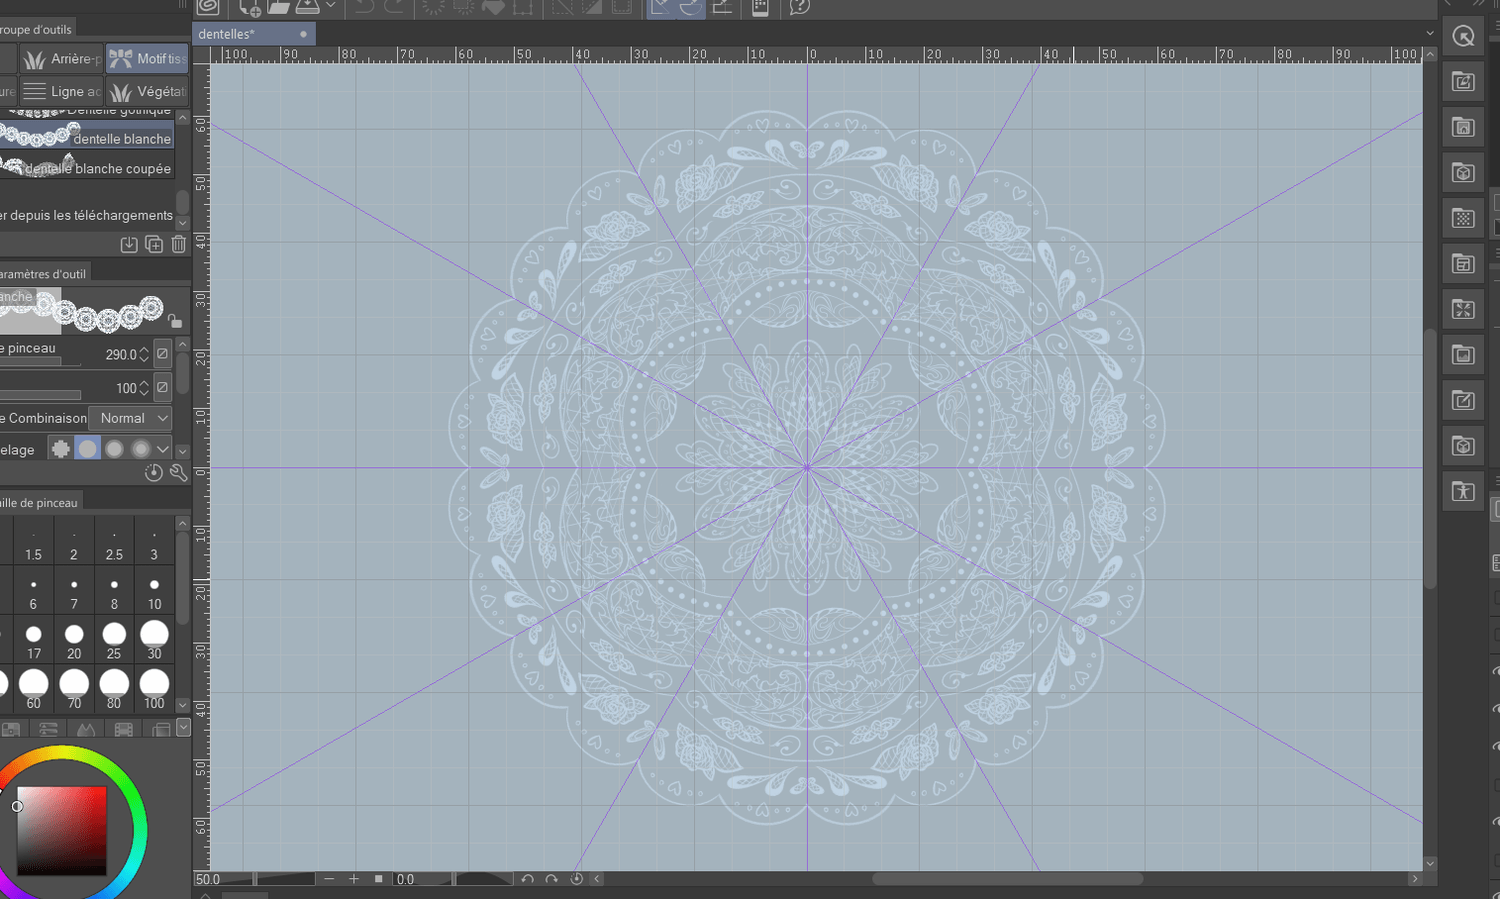Zoom in with the plus button

coord(354,879)
